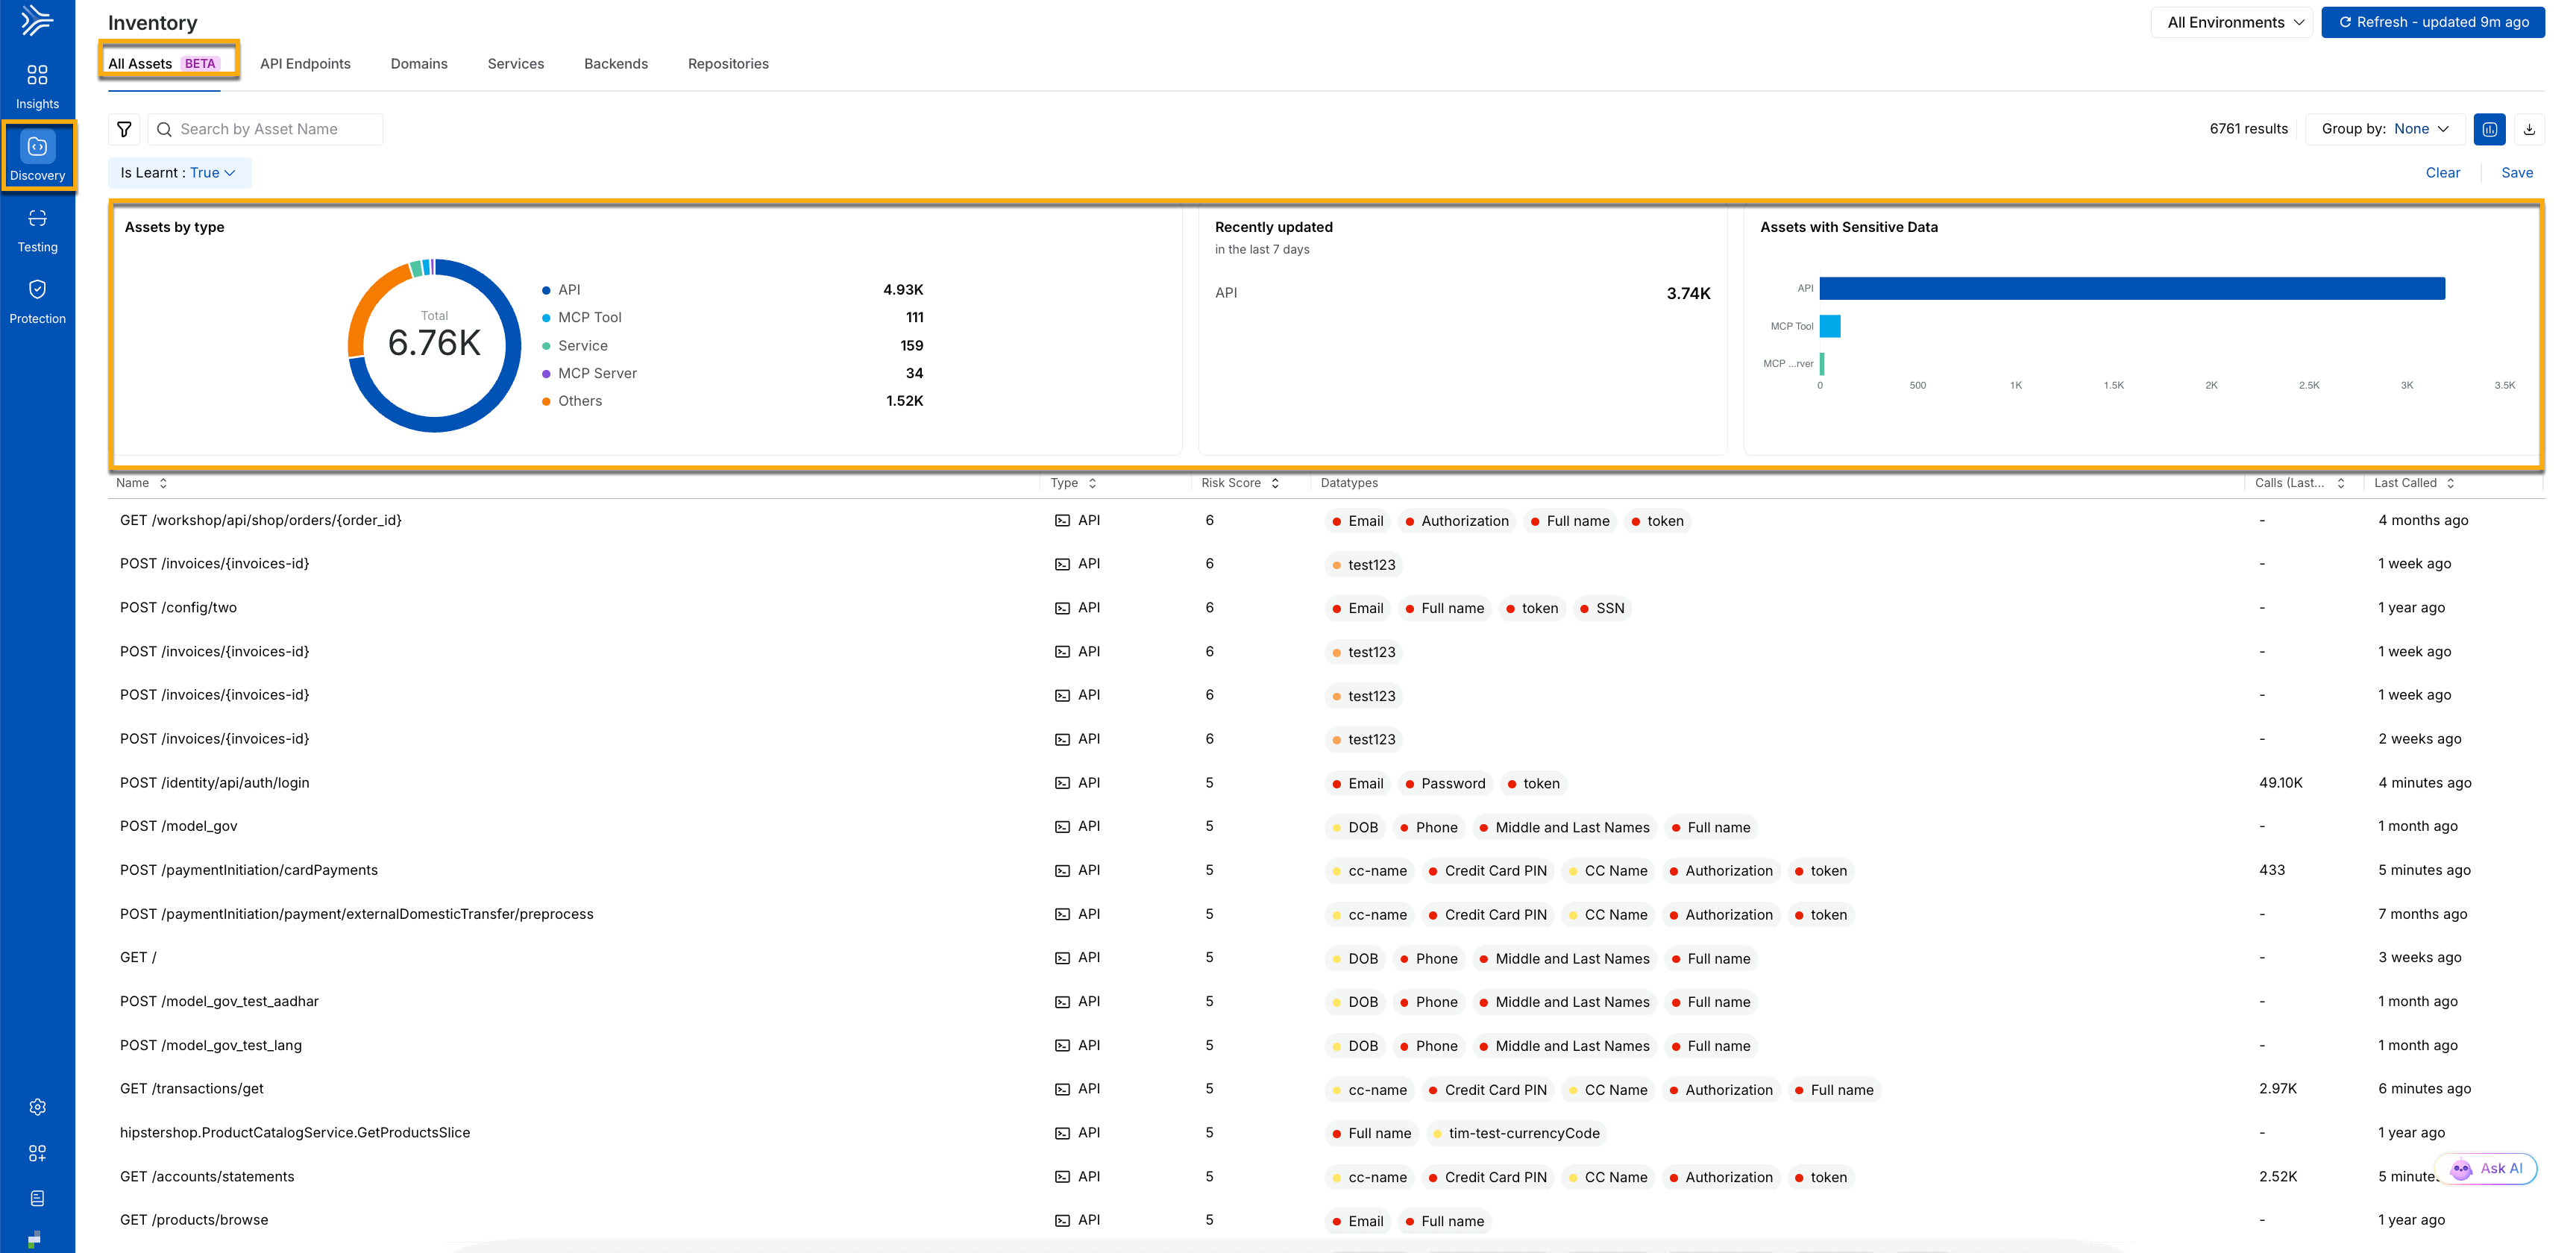Screen dimensions: 2576x1253
Task: Switch to the All Assets tab
Action: (x=163, y=64)
